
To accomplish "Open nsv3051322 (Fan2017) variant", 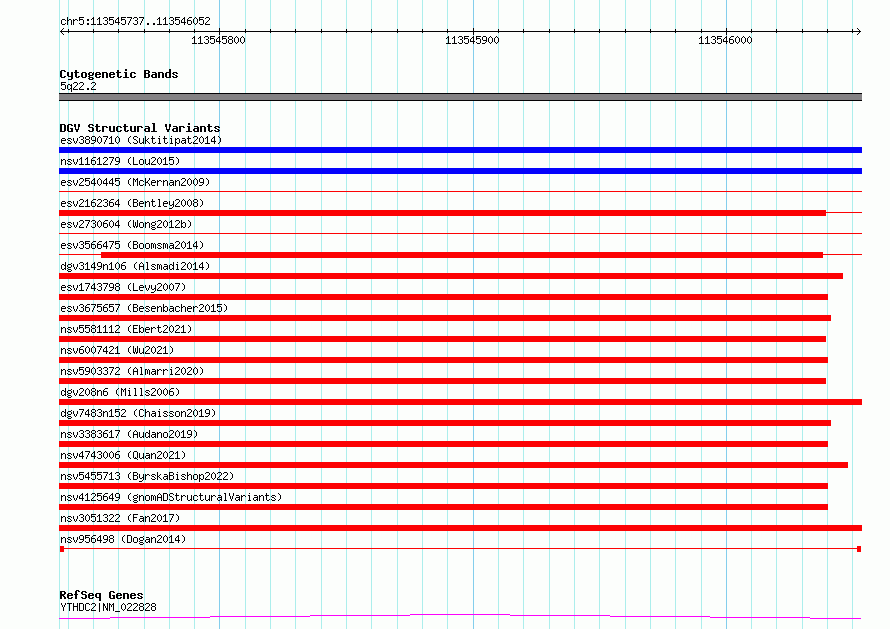I will pos(120,518).
